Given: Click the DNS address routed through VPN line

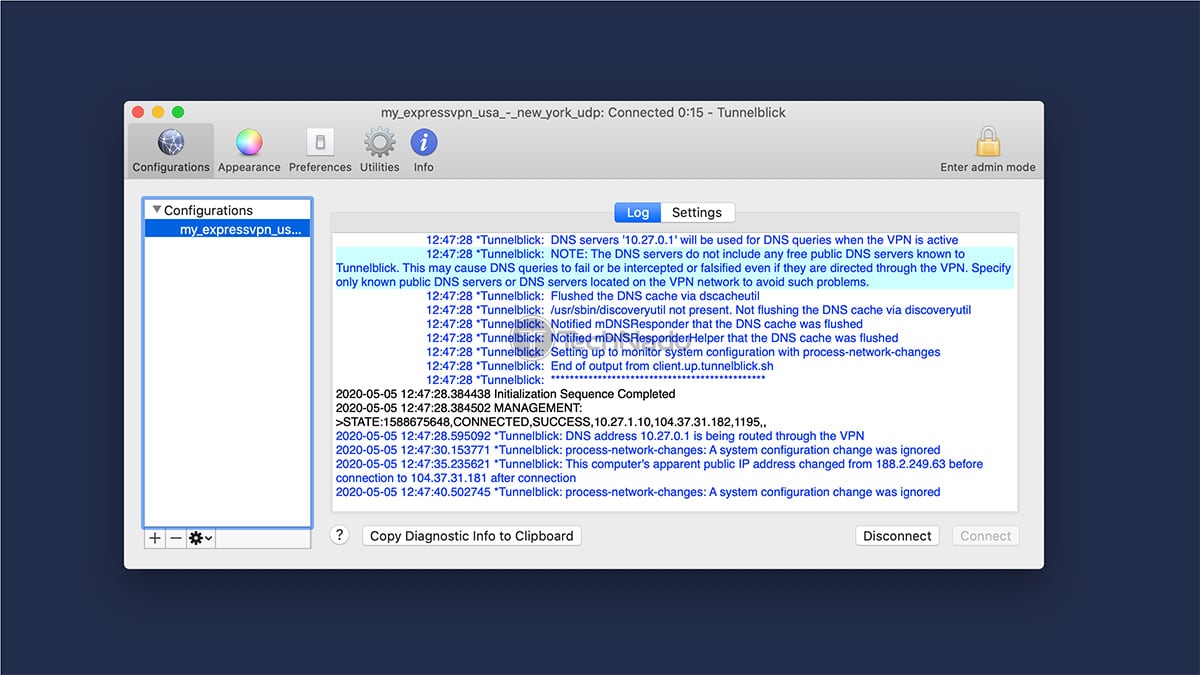Looking at the screenshot, I should [x=600, y=436].
